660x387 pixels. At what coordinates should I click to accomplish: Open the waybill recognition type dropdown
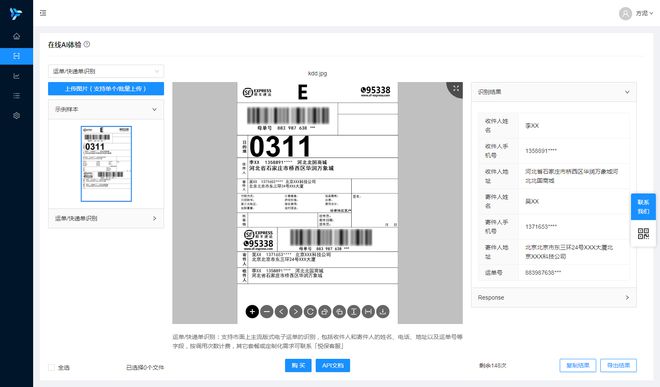(x=106, y=71)
